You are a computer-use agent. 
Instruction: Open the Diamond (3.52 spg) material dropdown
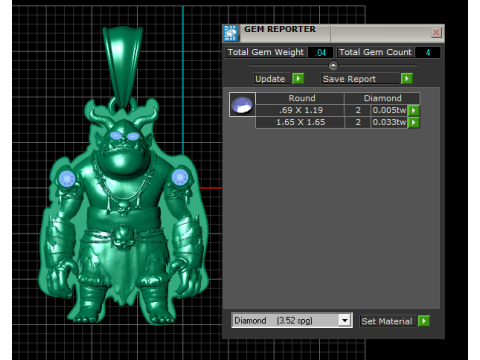[345, 321]
